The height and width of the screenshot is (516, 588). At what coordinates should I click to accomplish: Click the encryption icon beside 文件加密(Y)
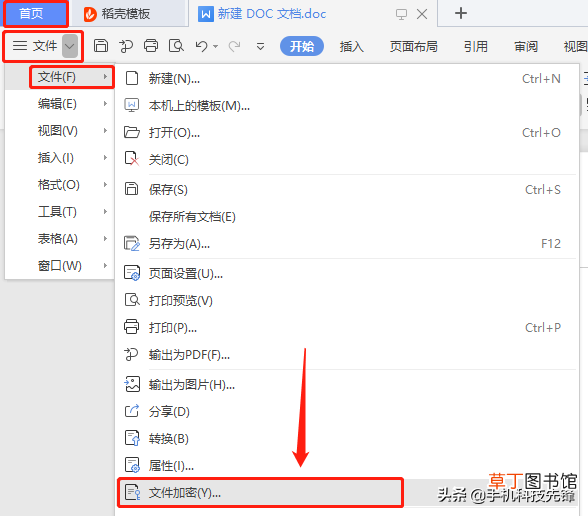click(132, 492)
